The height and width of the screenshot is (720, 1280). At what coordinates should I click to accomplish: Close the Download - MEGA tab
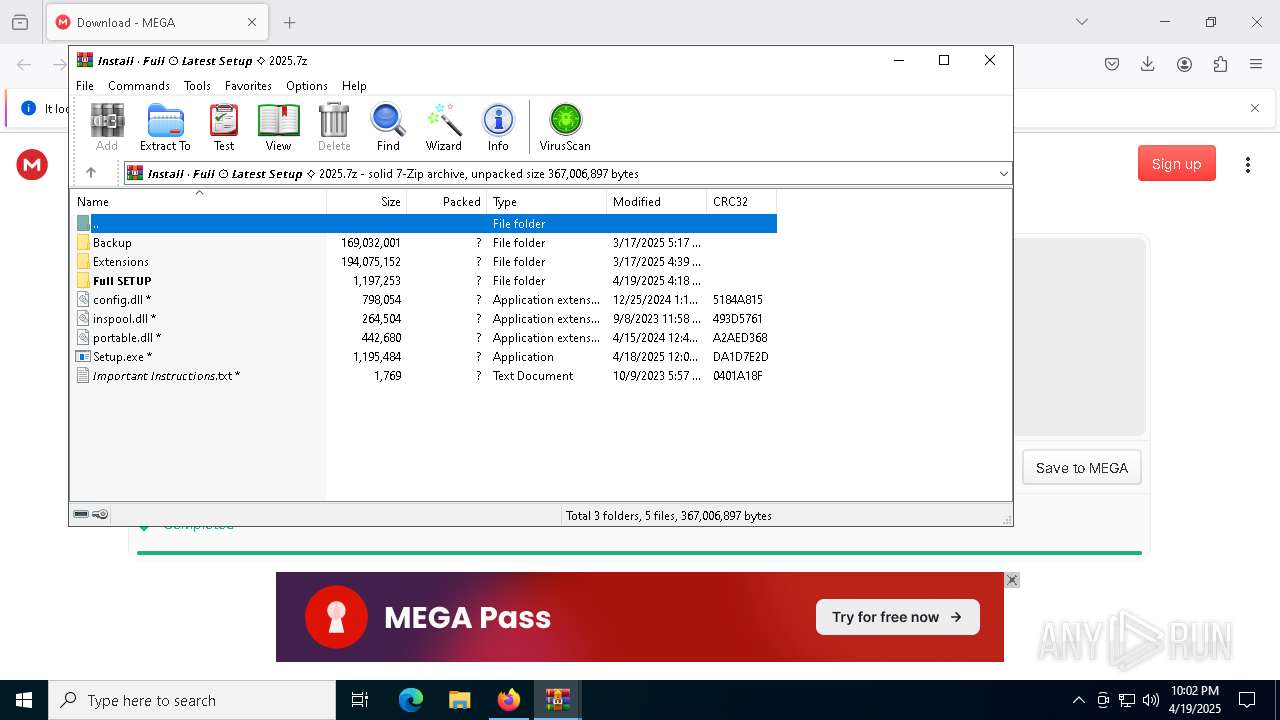coord(252,22)
